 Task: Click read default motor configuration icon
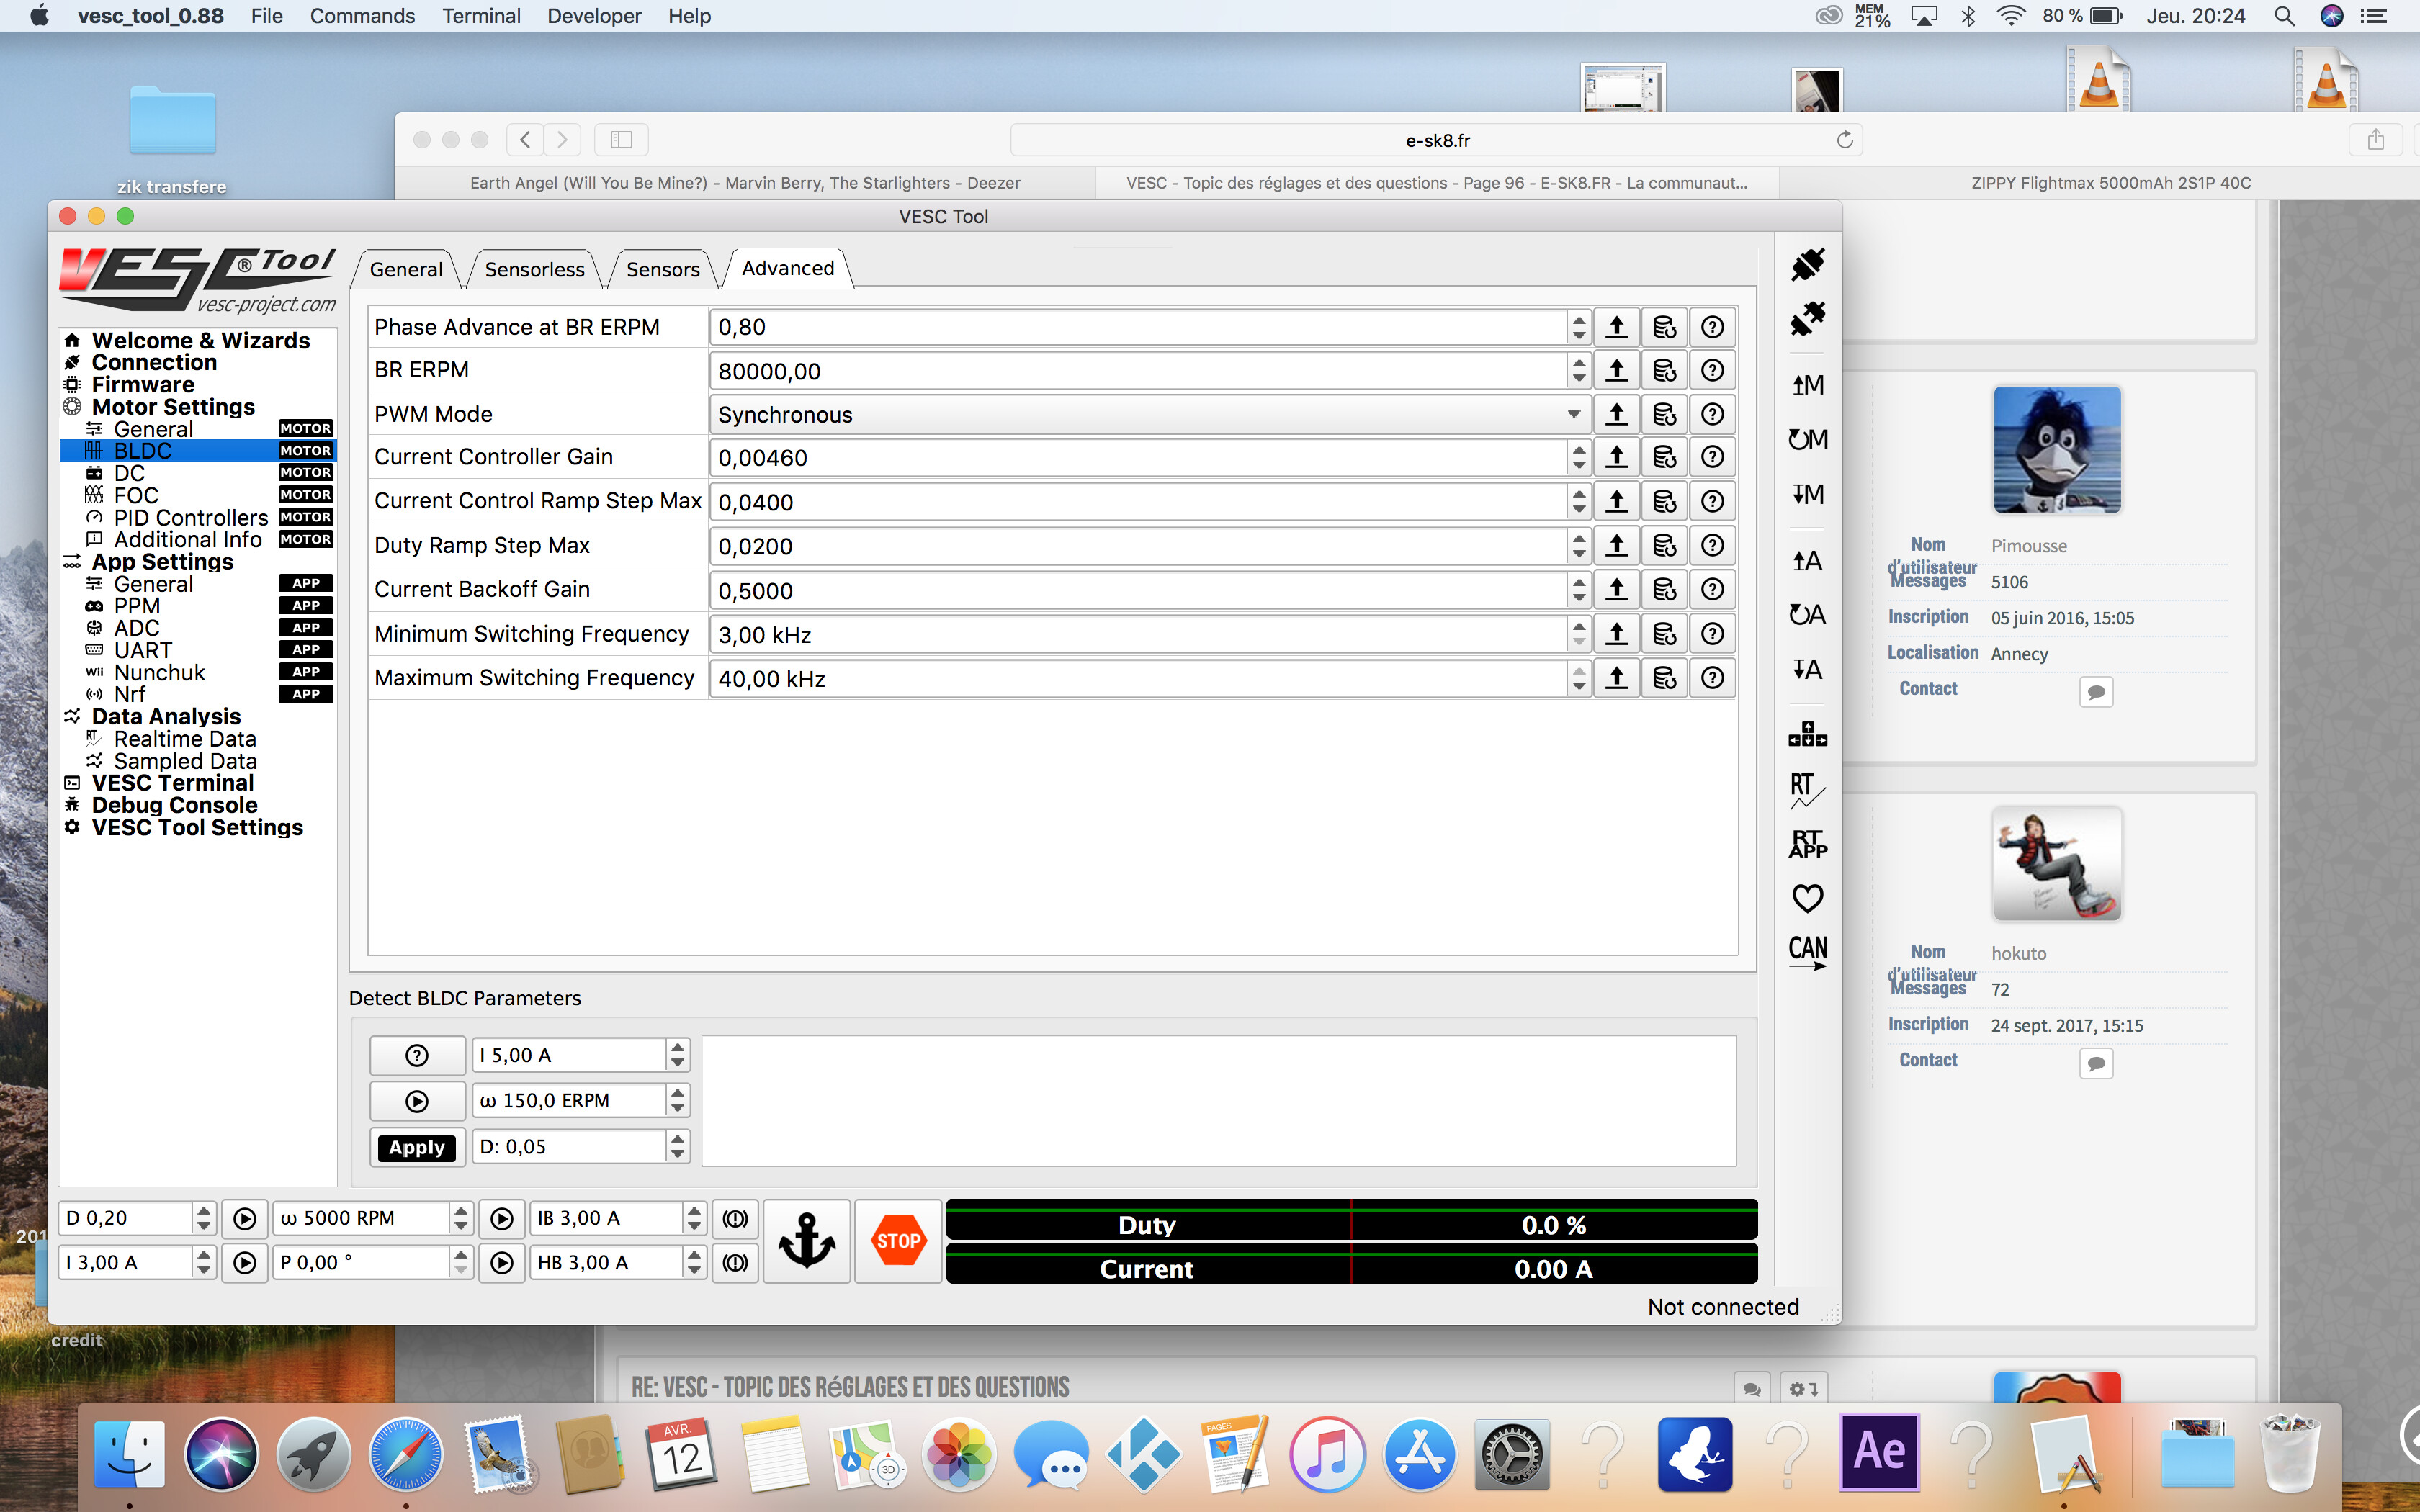(x=1807, y=439)
